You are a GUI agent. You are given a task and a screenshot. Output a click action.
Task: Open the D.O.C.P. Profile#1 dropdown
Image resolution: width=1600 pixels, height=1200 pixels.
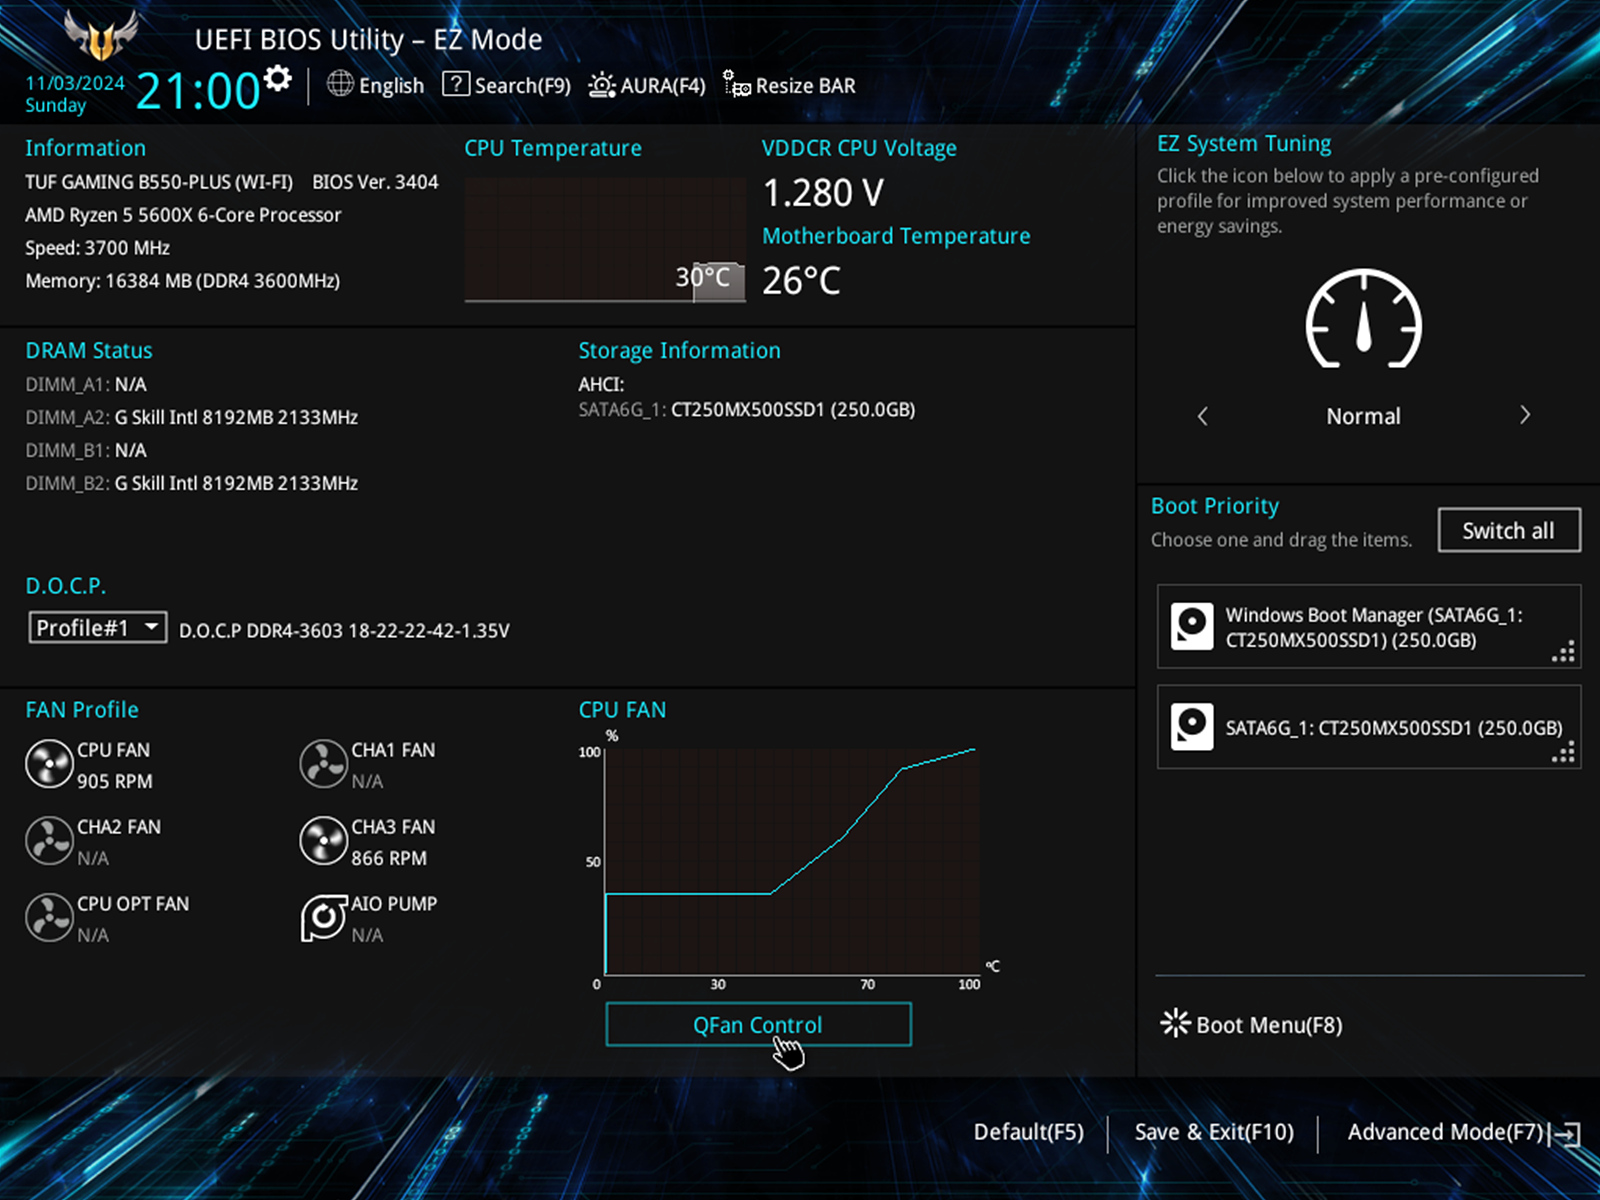point(98,628)
